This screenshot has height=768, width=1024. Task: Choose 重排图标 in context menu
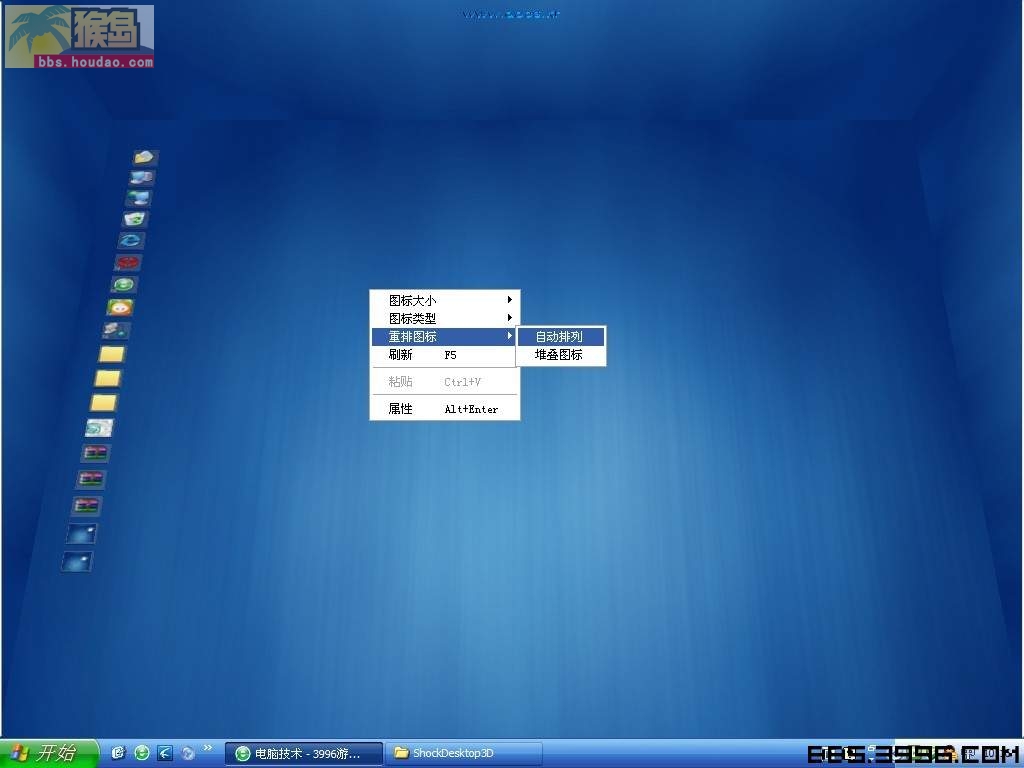445,336
